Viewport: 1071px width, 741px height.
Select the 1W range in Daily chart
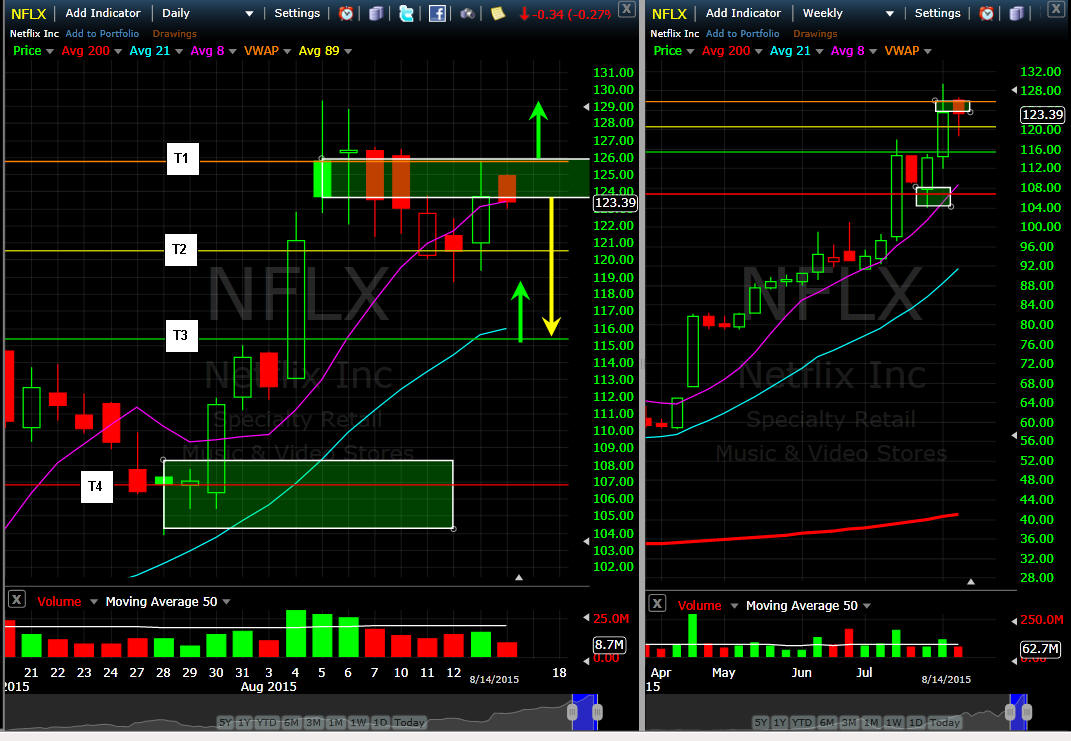click(359, 723)
